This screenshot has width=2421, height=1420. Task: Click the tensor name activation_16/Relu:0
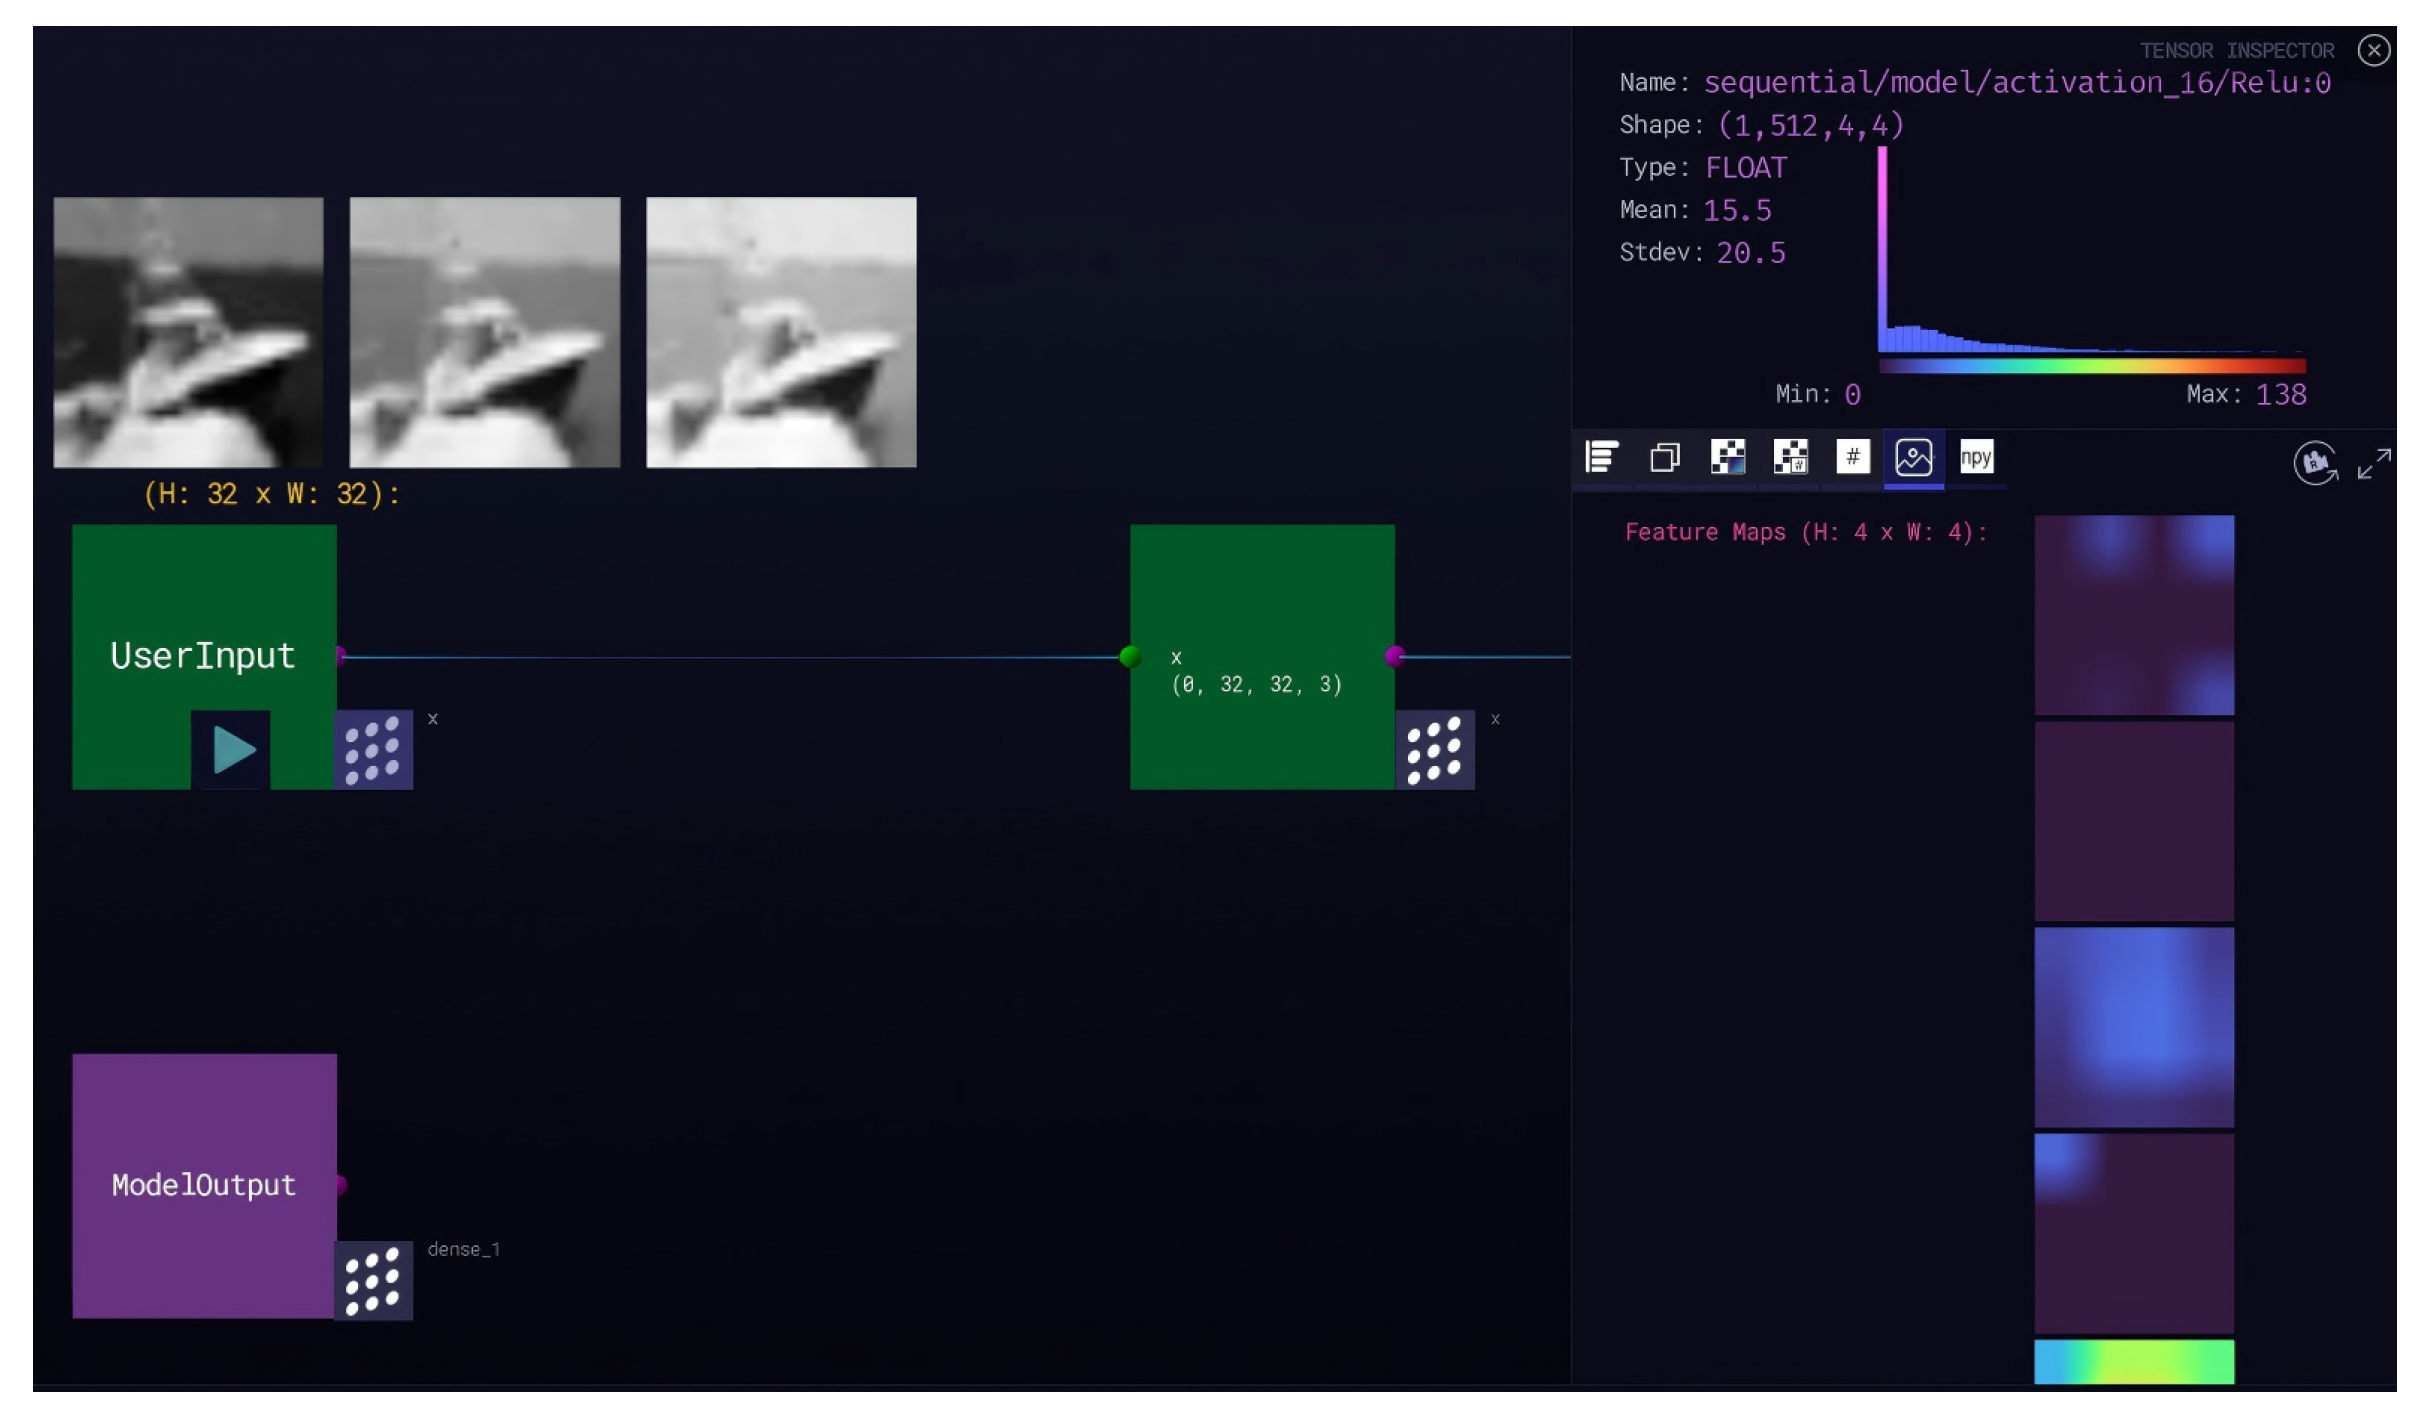2017,83
